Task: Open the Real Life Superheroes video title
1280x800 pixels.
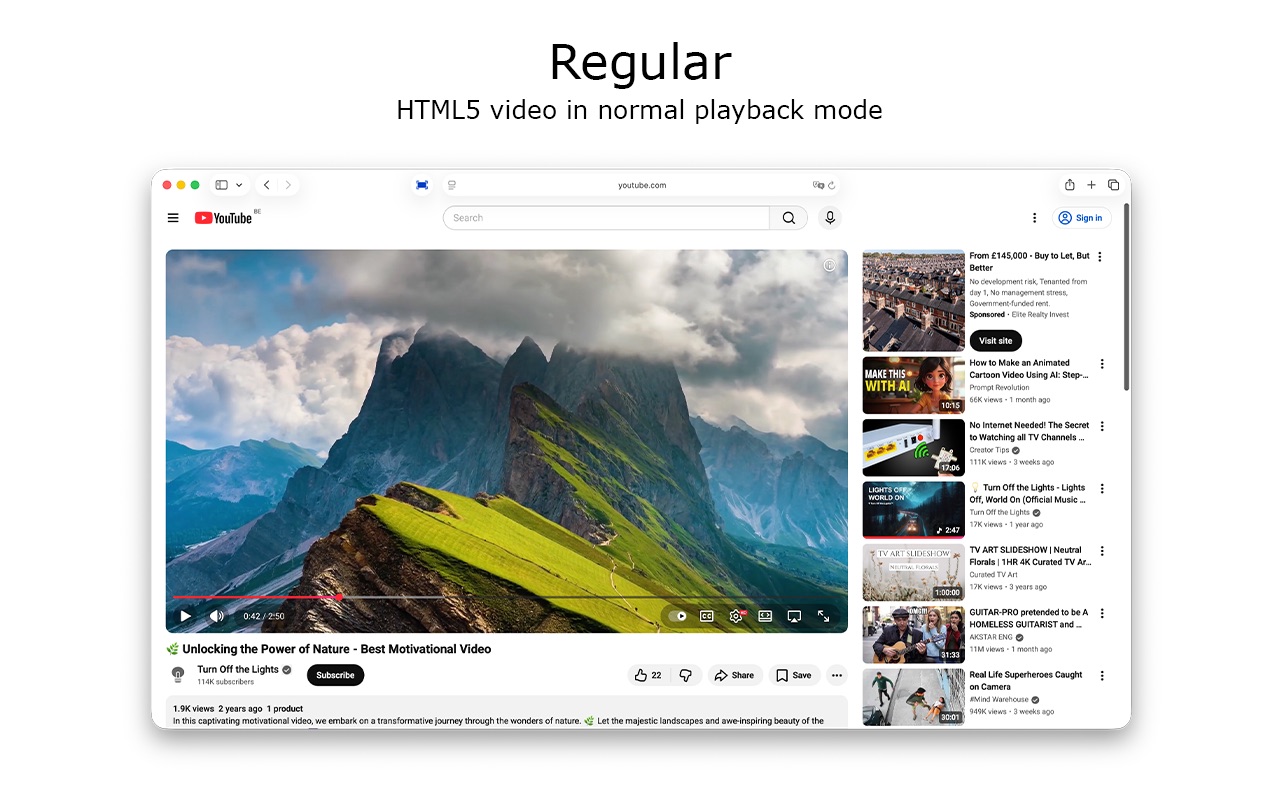Action: [x=1026, y=681]
